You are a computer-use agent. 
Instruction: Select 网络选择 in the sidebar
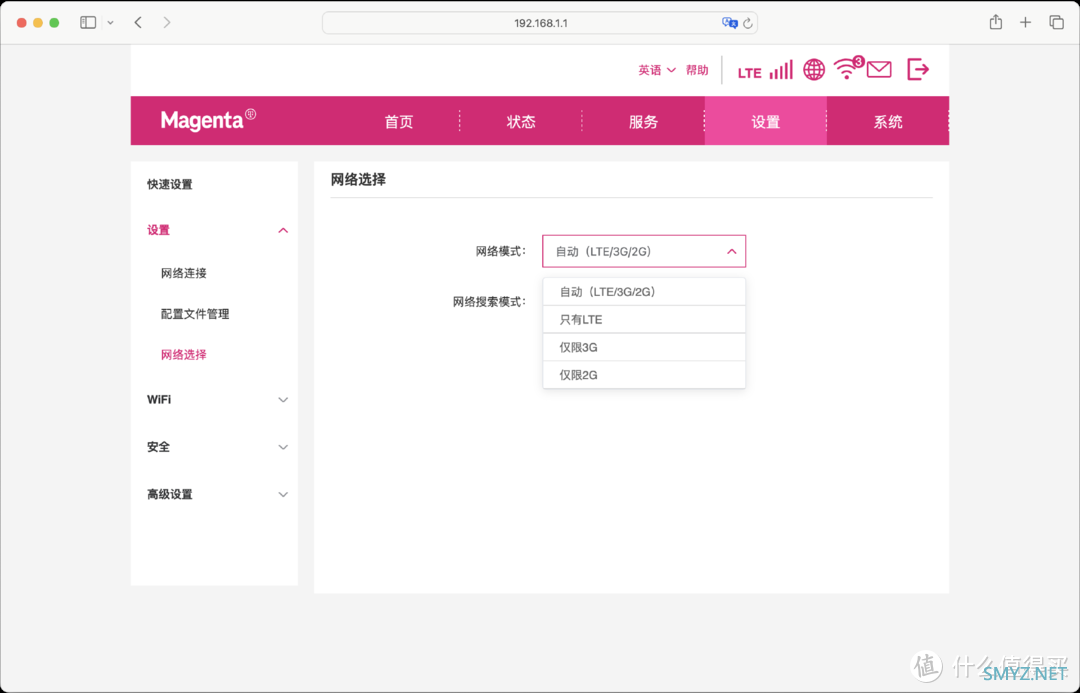point(183,355)
